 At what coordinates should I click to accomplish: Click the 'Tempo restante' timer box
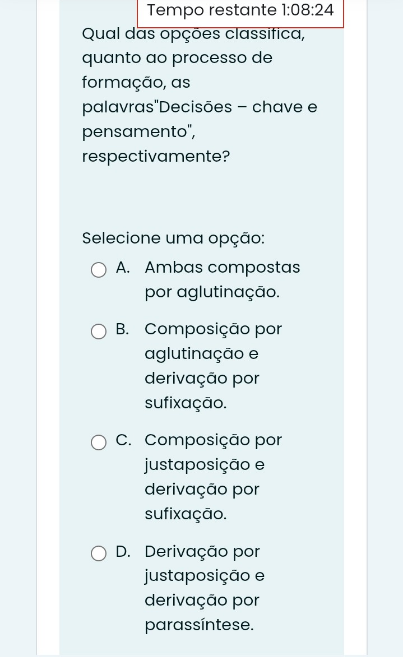(240, 13)
